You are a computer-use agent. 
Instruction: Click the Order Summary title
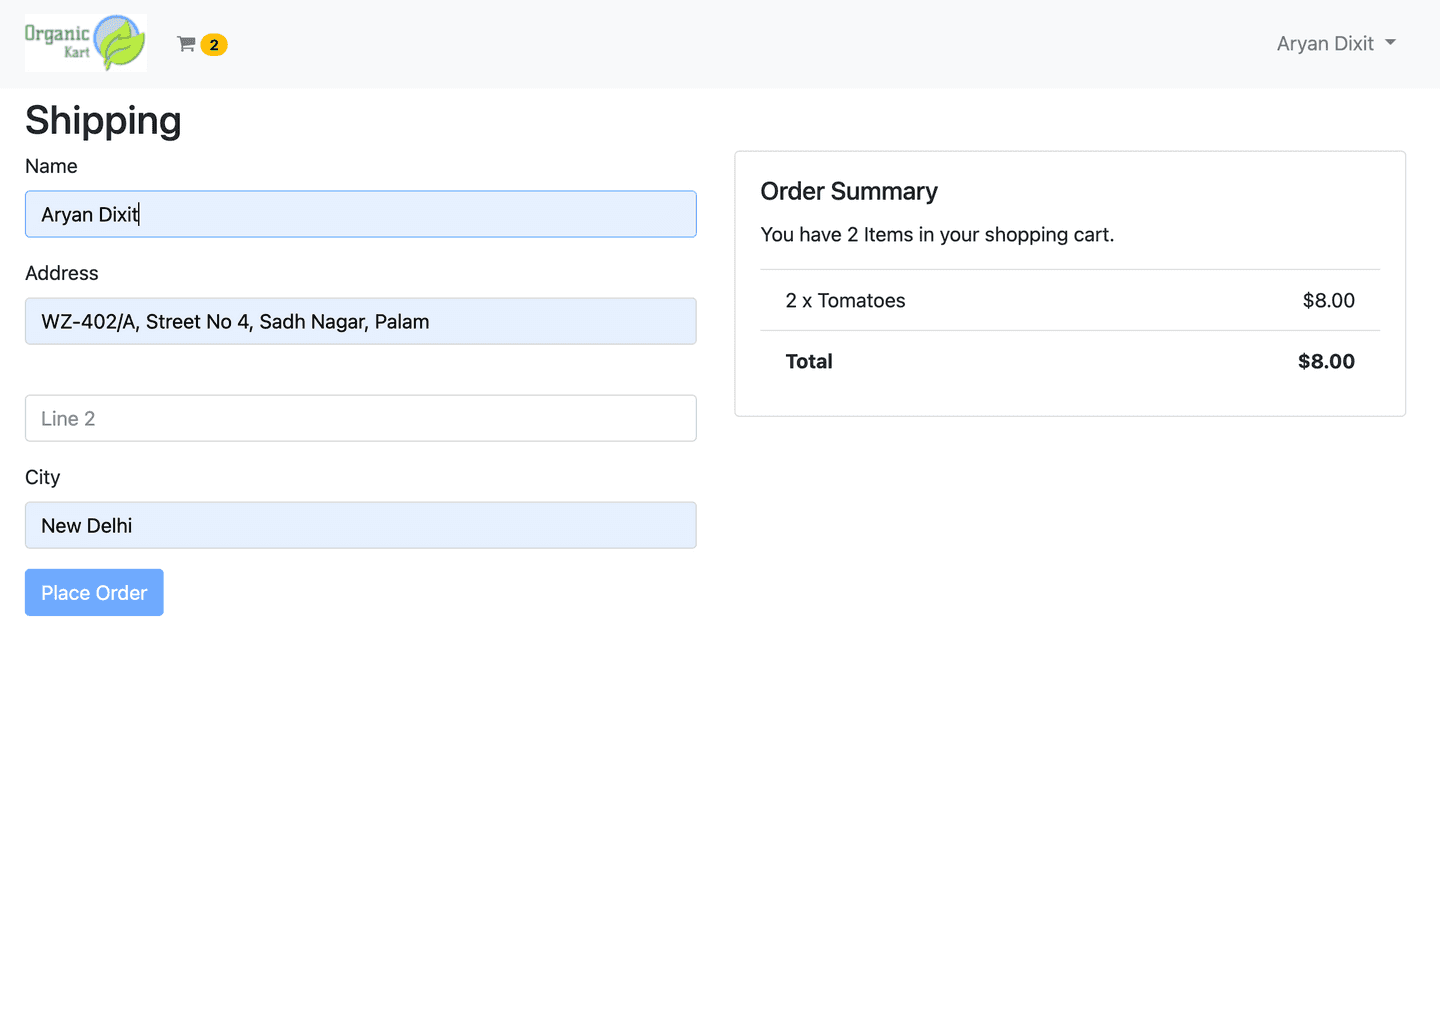pos(849,191)
